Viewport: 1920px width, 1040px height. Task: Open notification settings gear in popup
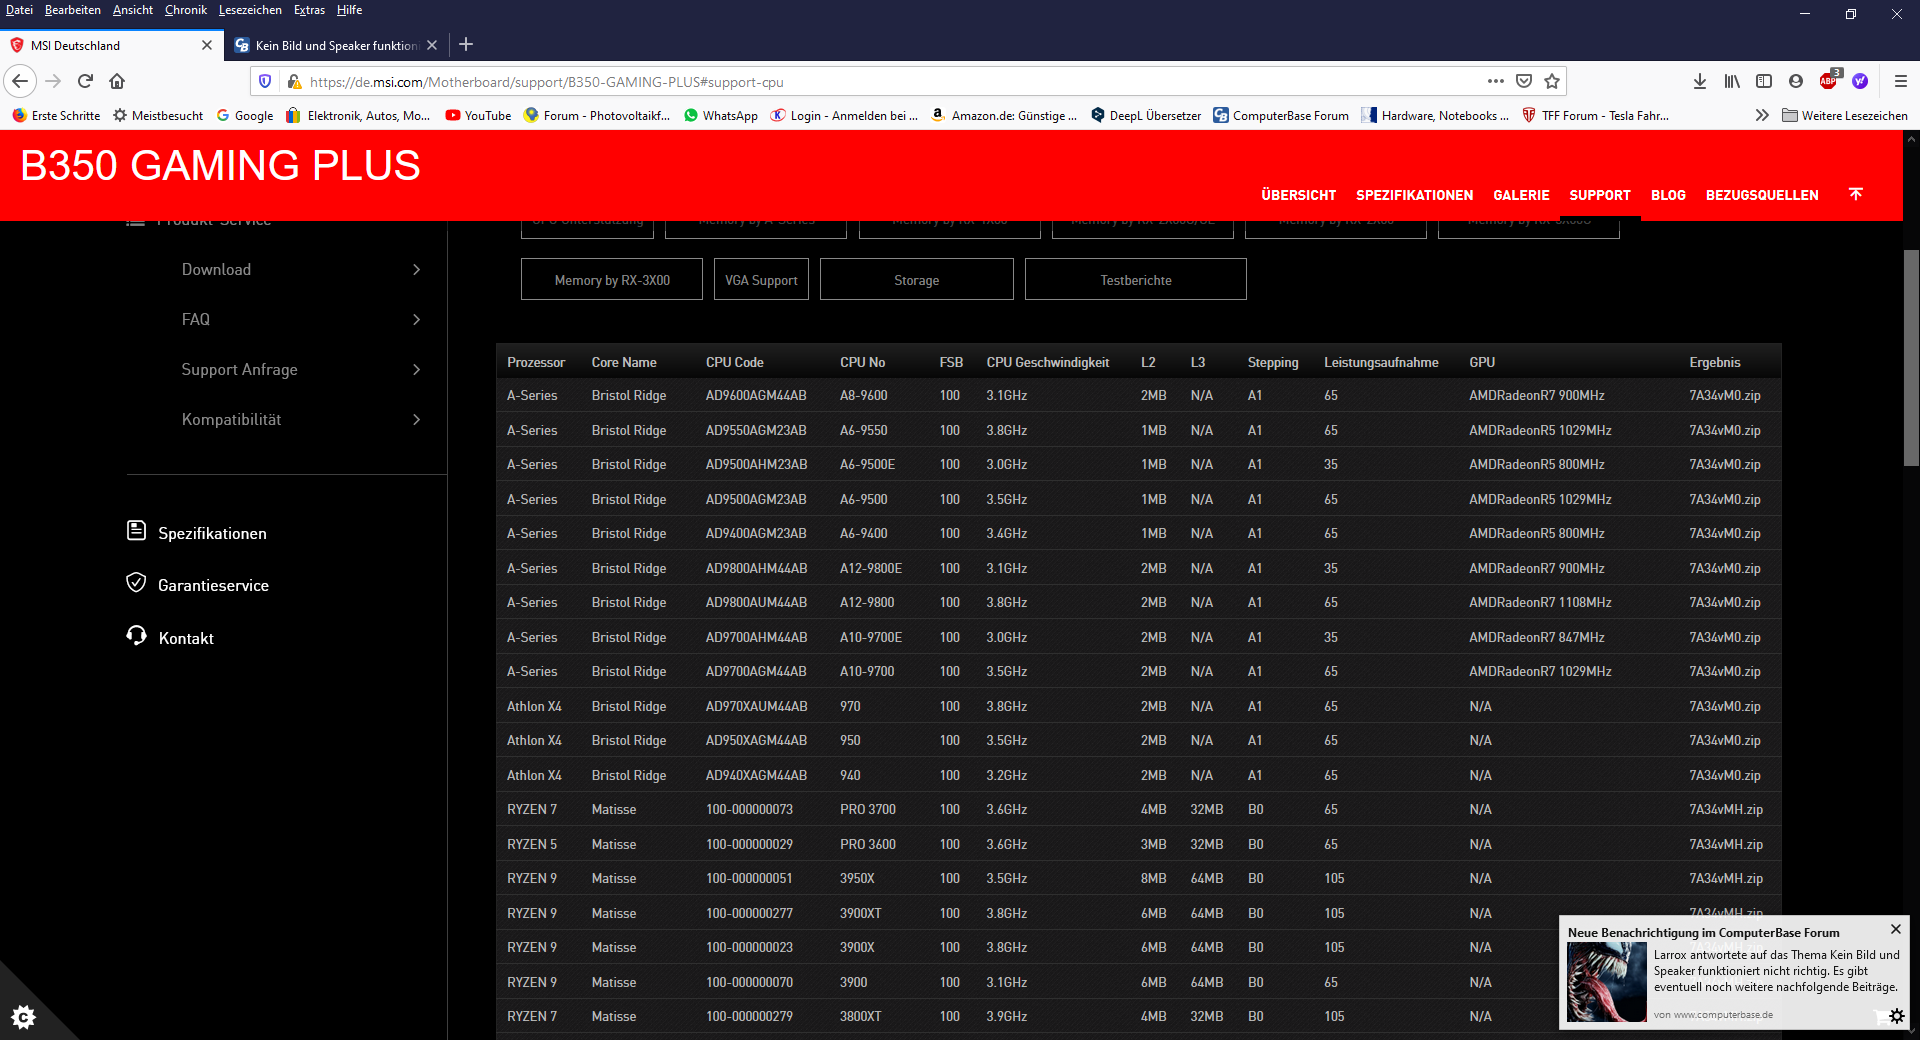tap(1896, 1016)
